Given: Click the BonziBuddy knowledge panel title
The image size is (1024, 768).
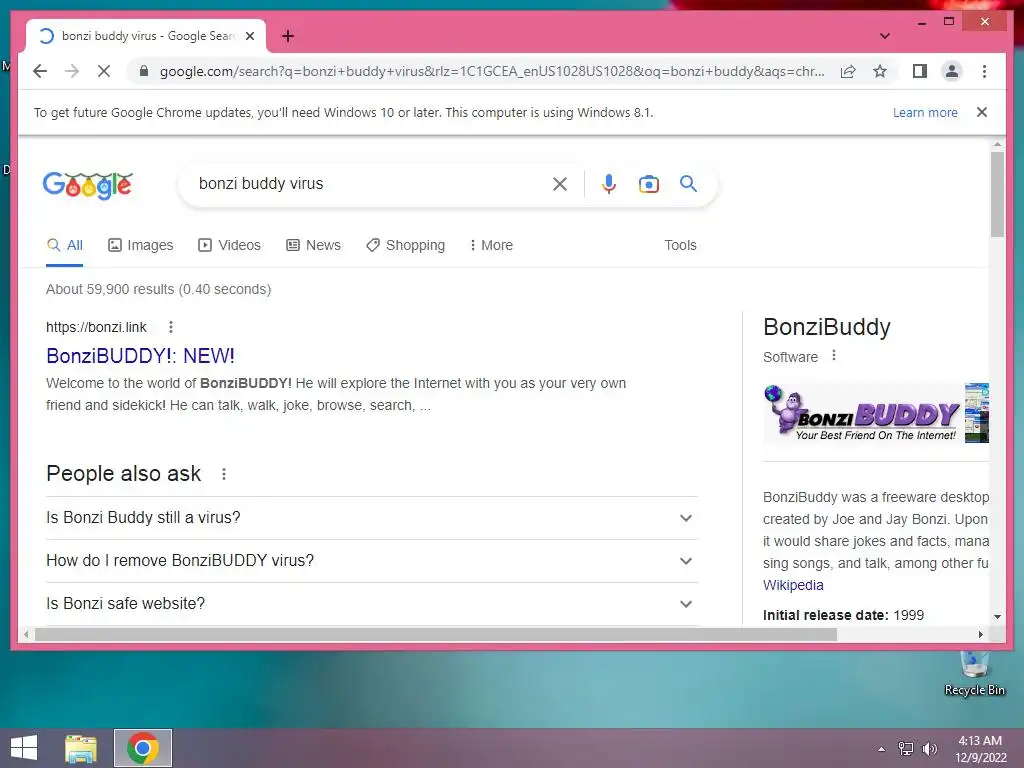Looking at the screenshot, I should click(x=827, y=327).
